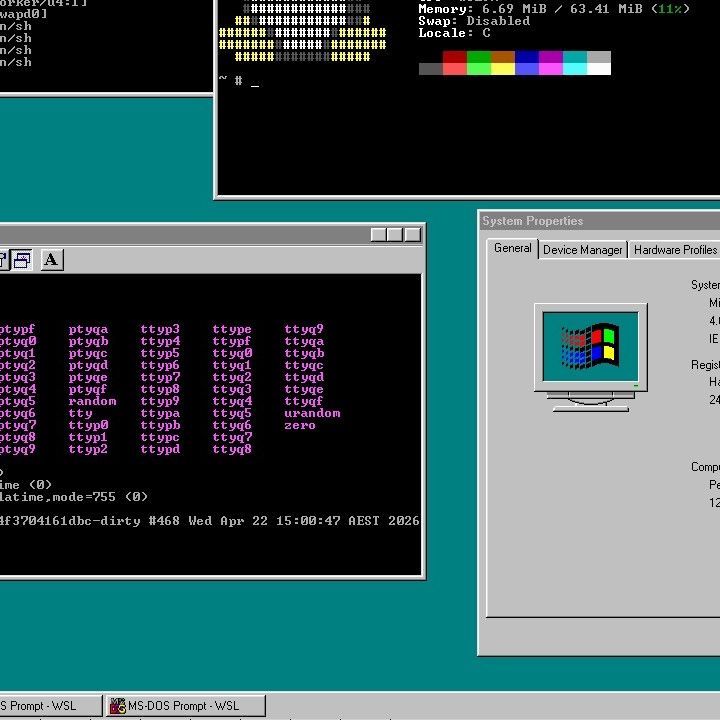Click the Background window toolbar icon beside the A

click(22, 260)
